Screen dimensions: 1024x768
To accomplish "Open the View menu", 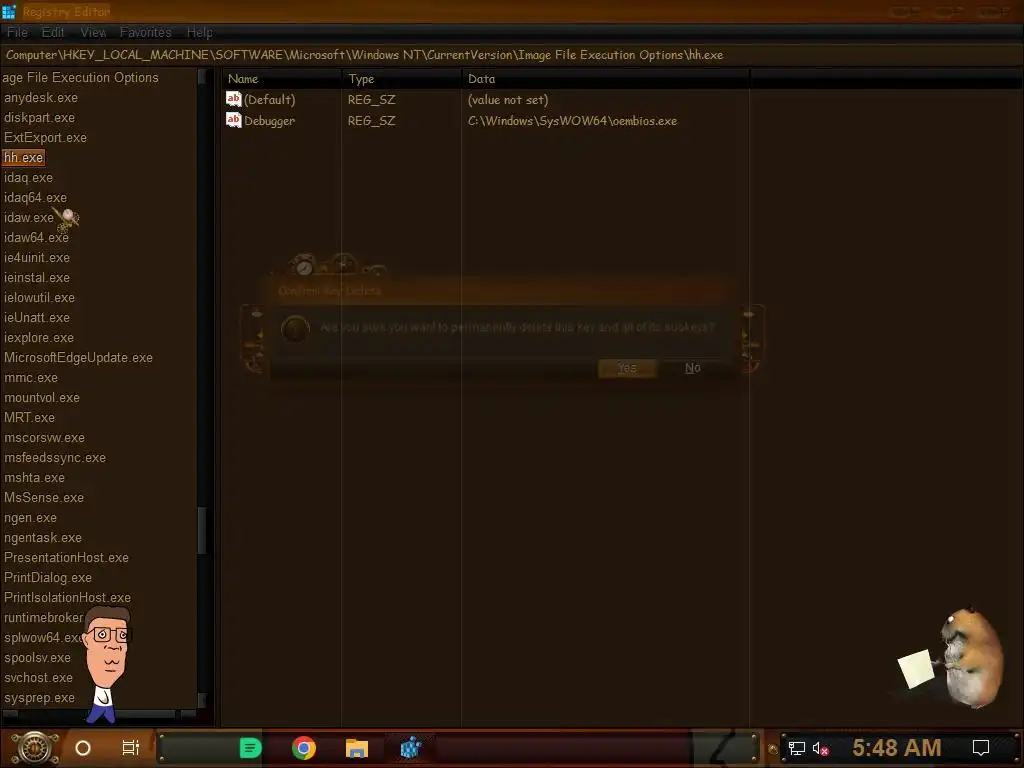I will point(93,32).
